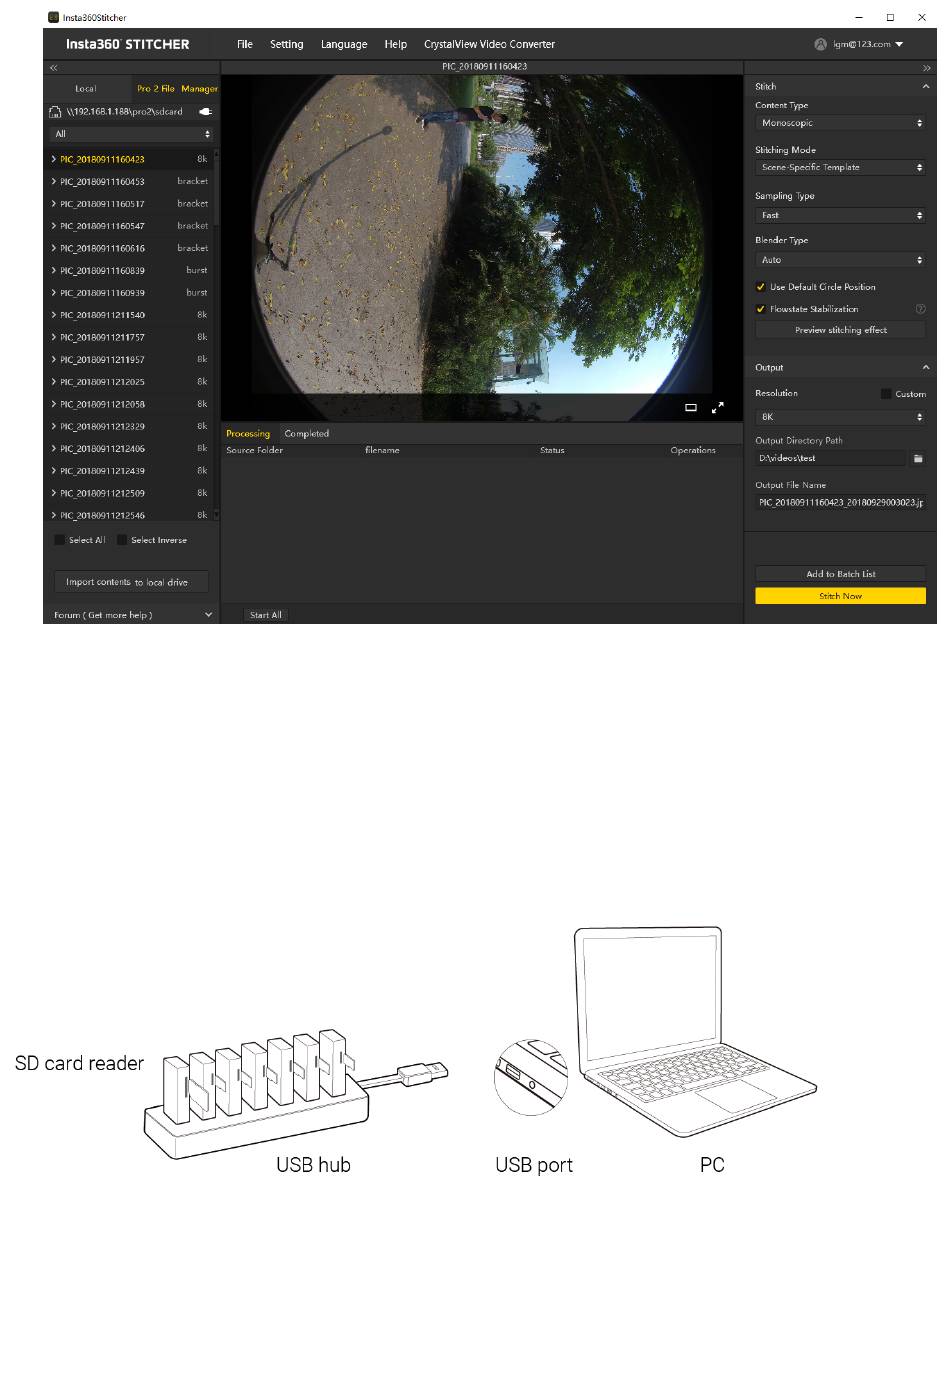Click the camera connection icon beside sdcard path
This screenshot has width=950, height=1386.
pyautogui.click(x=206, y=112)
